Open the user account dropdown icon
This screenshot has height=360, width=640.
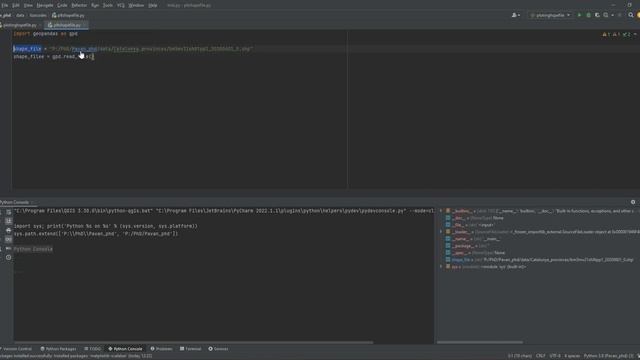tap(516, 16)
